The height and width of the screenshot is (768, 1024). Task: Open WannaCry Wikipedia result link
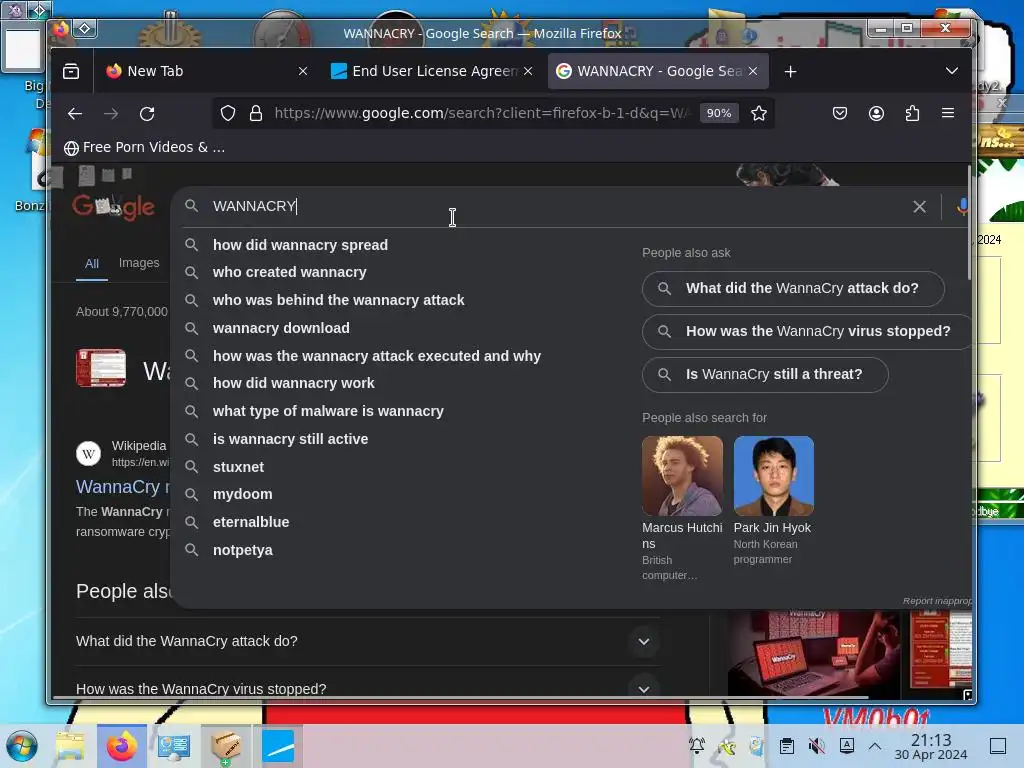tap(123, 487)
